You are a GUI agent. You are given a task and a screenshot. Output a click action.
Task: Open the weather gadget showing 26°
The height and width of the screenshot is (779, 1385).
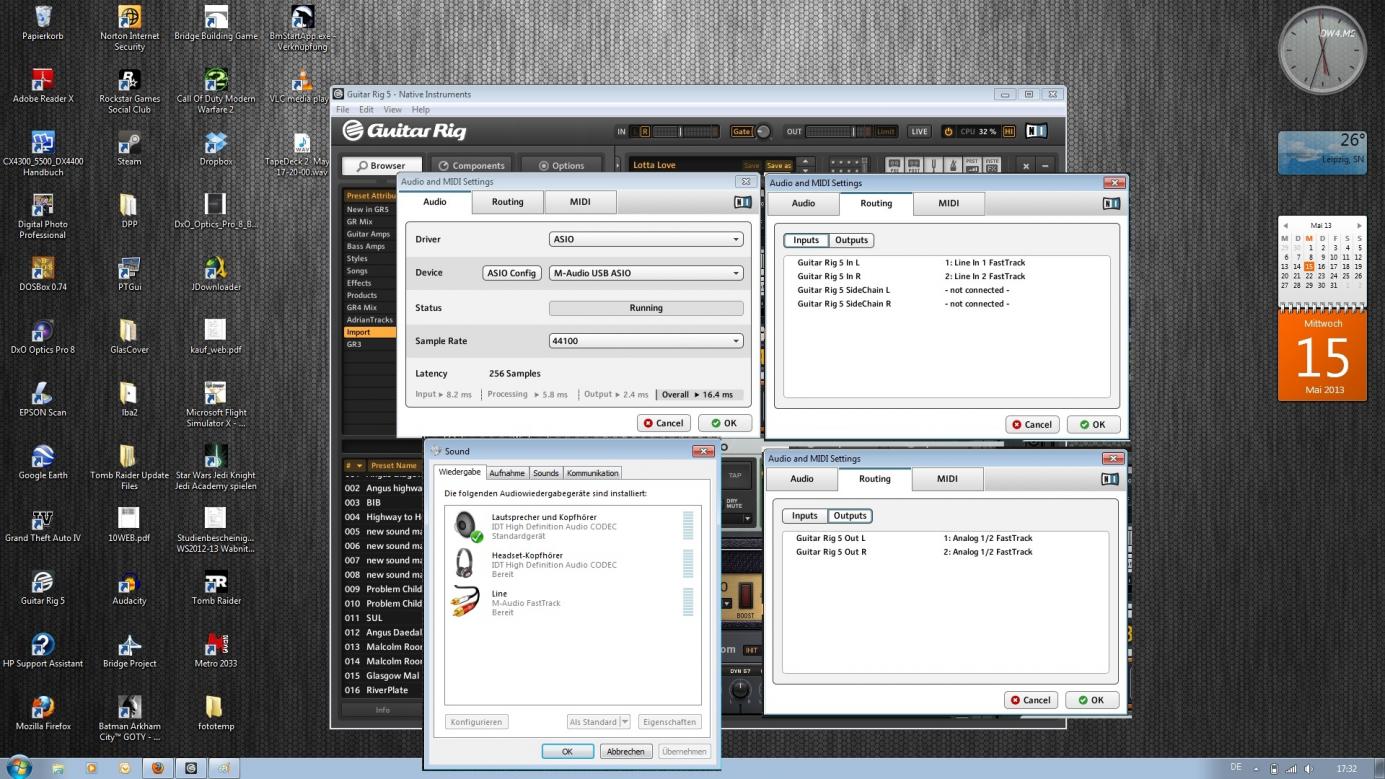pos(1322,153)
